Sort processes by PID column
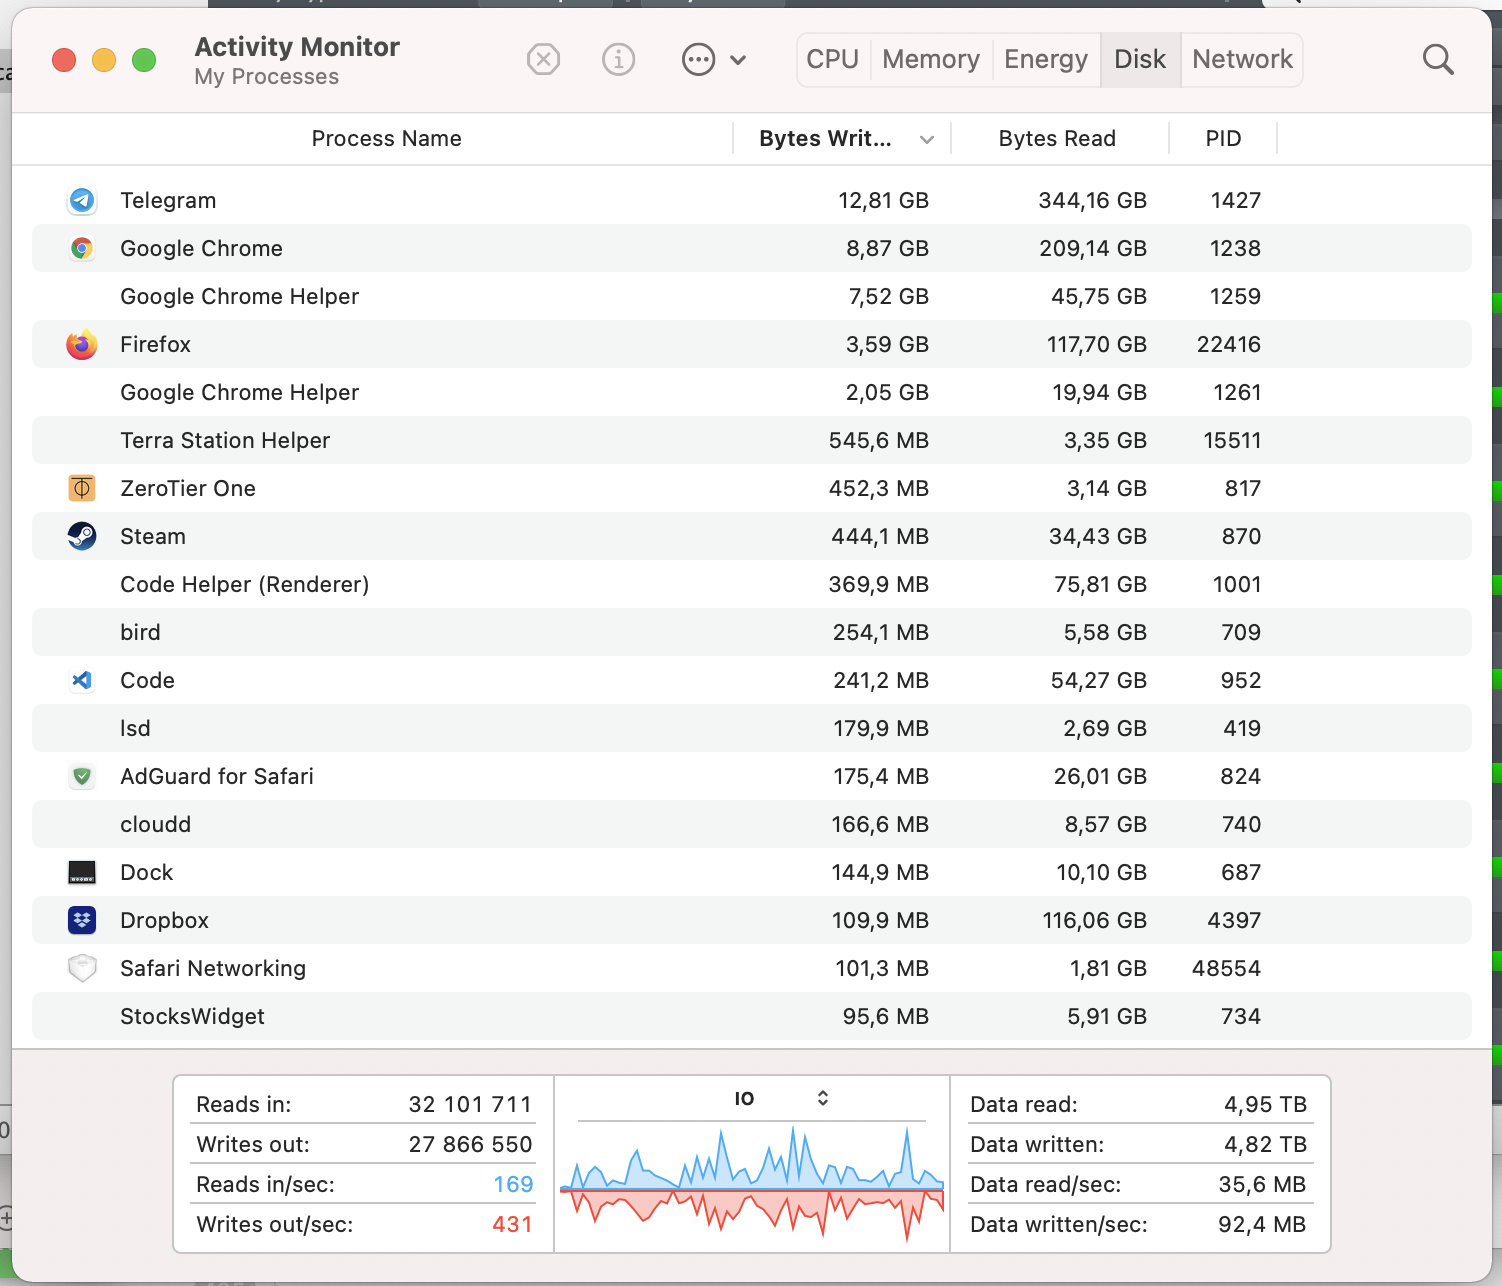Image resolution: width=1502 pixels, height=1286 pixels. [x=1223, y=139]
